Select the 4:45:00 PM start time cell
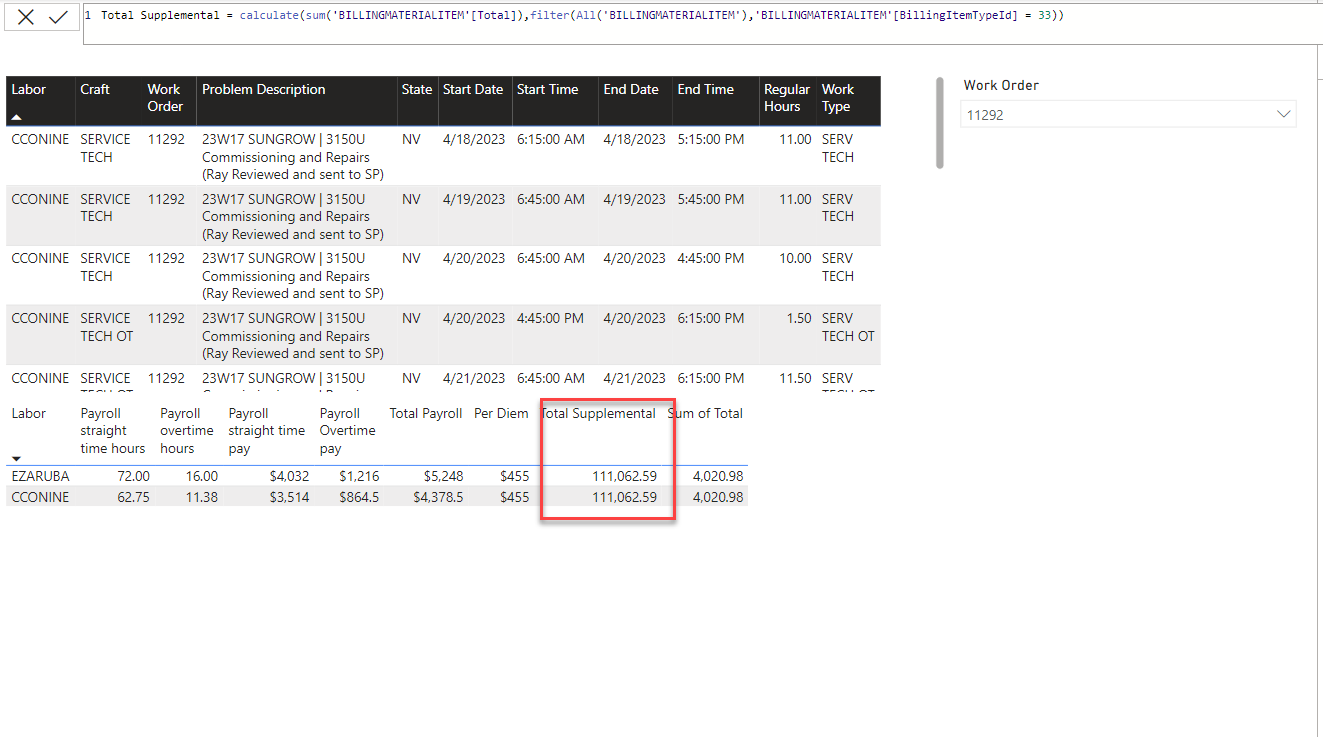 click(x=551, y=318)
